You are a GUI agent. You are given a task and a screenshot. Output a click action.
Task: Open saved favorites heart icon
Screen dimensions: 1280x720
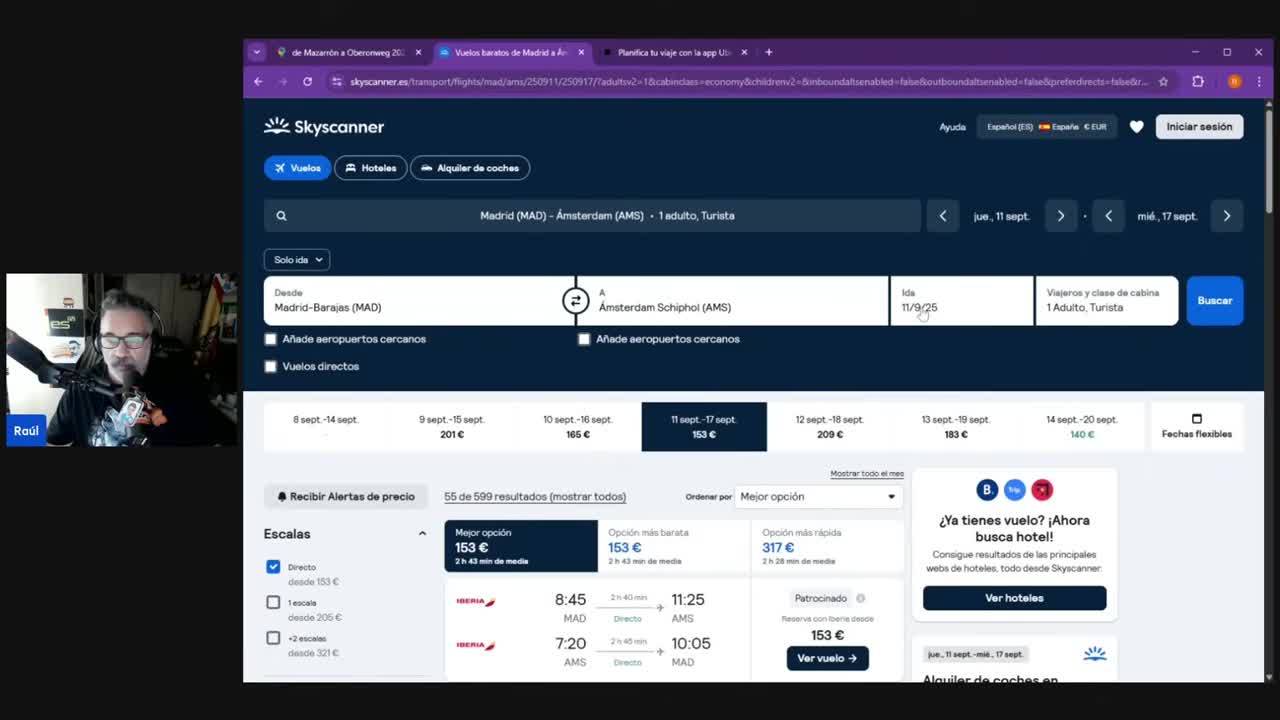coord(1136,127)
